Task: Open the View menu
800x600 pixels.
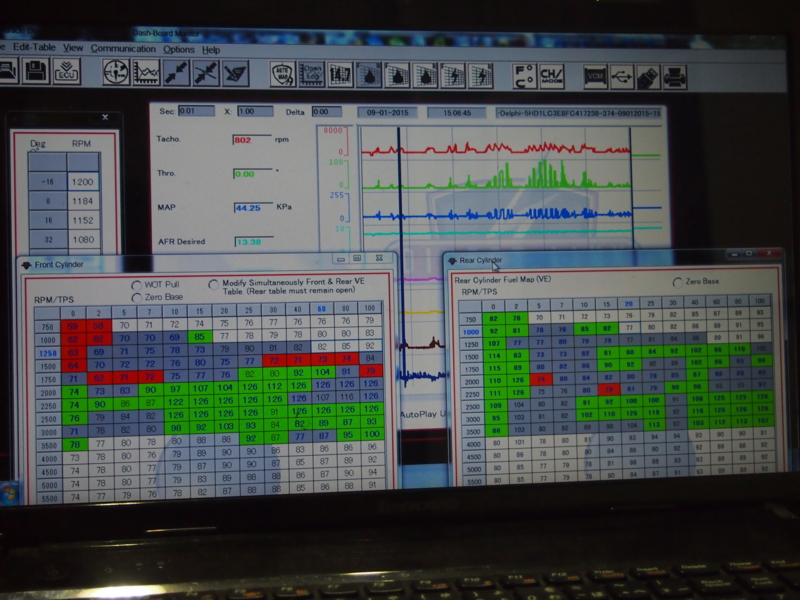Action: click(x=73, y=48)
